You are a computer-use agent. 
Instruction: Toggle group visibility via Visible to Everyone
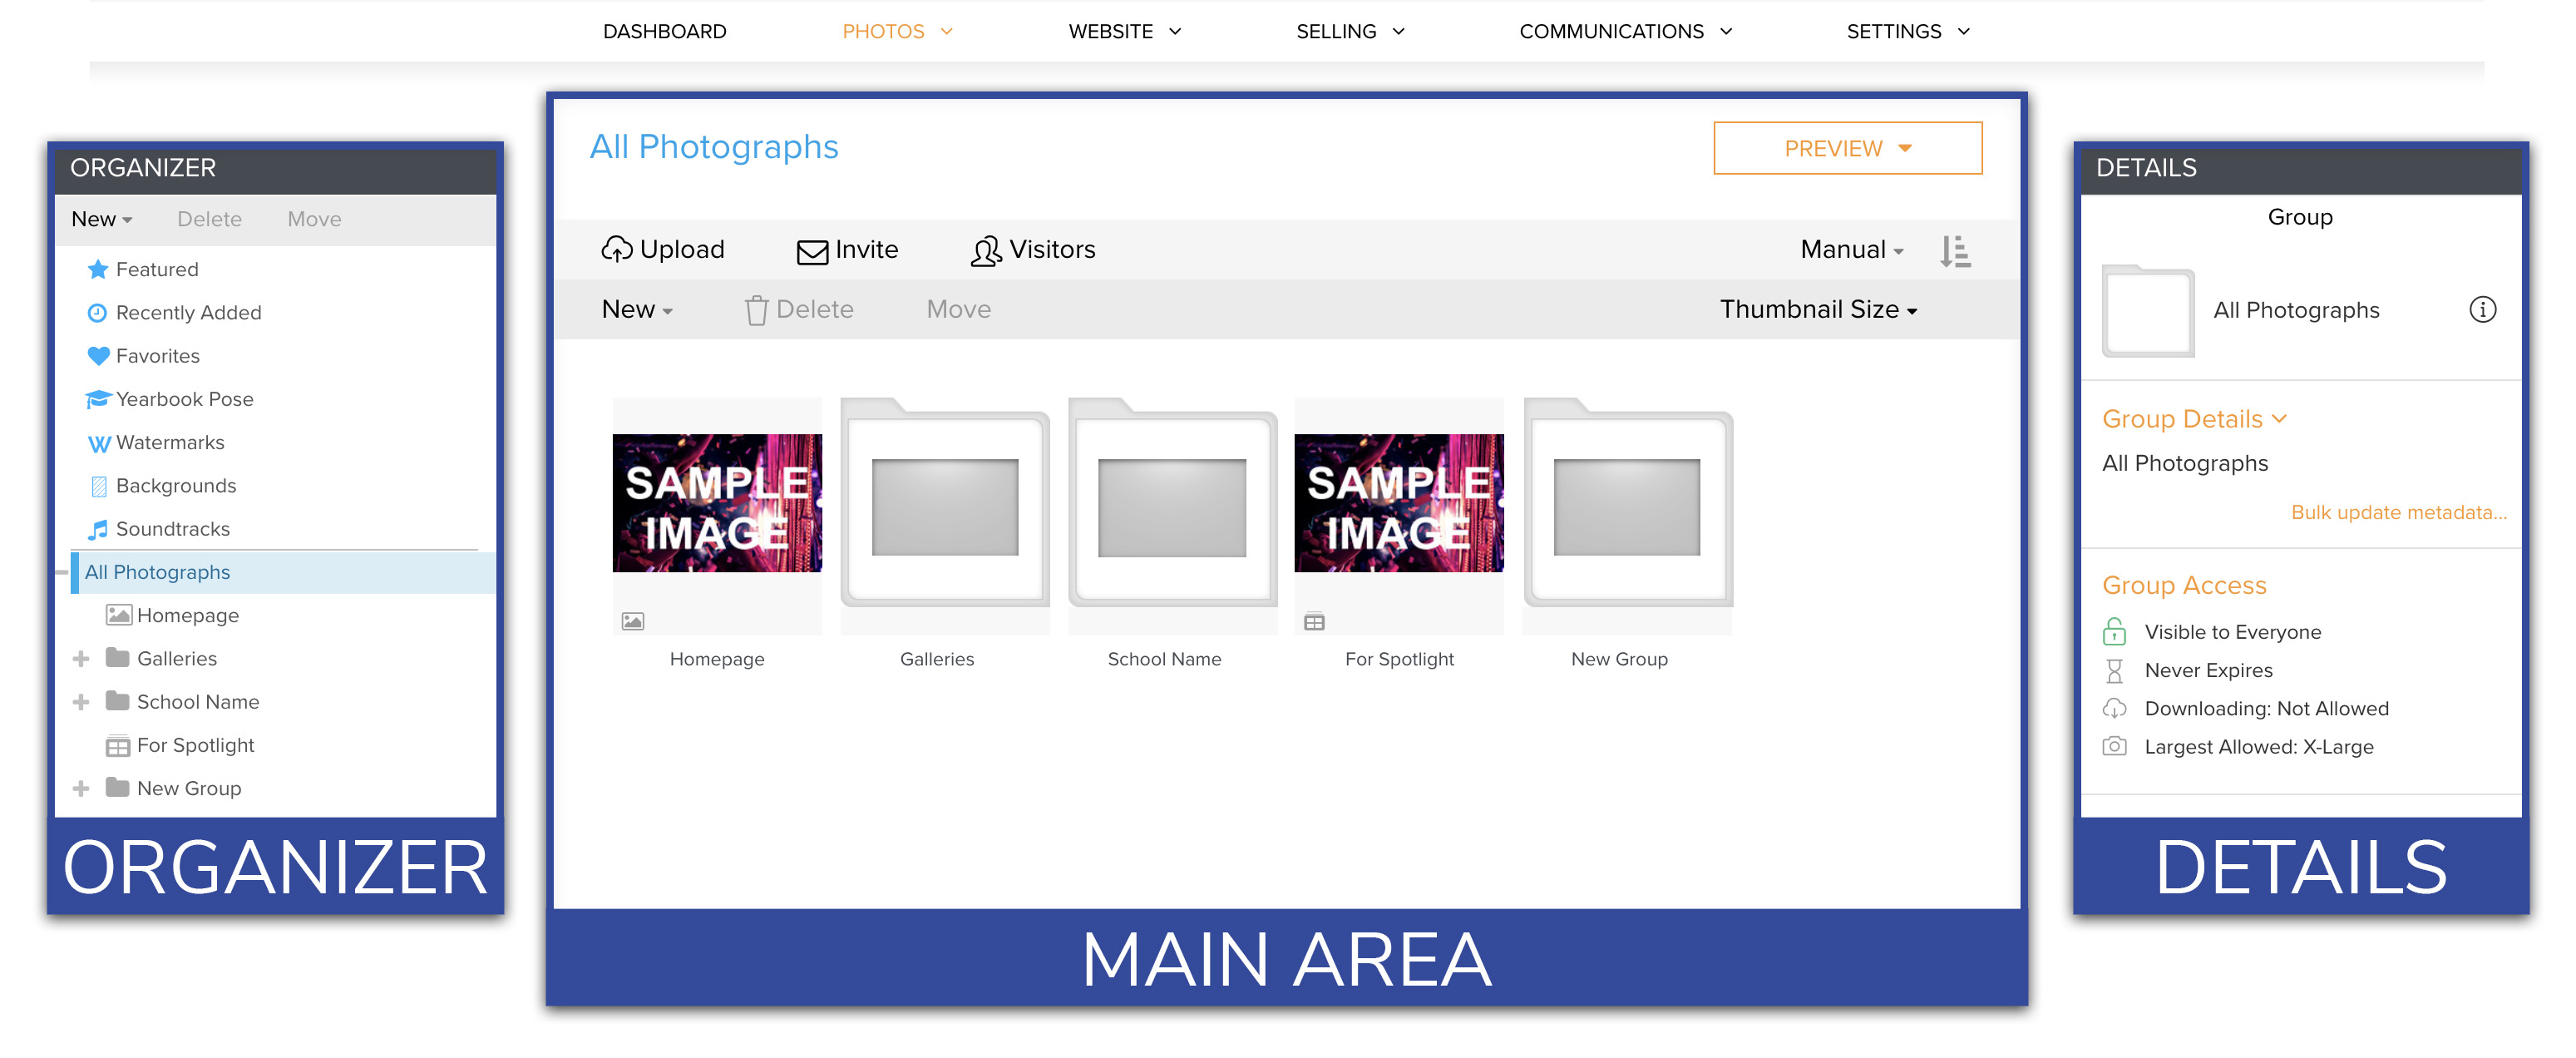(2232, 631)
